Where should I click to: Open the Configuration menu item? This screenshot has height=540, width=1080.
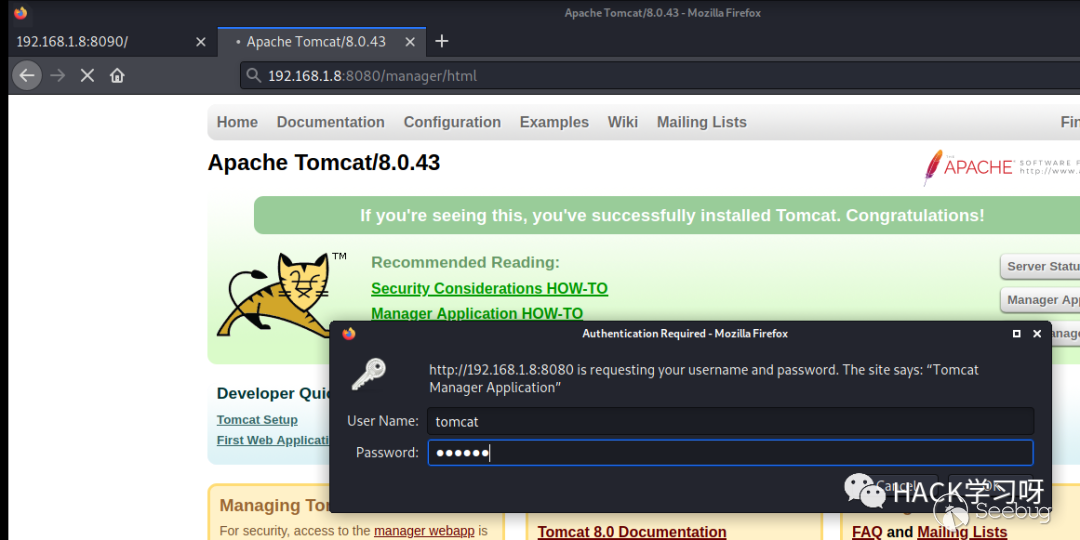452,122
